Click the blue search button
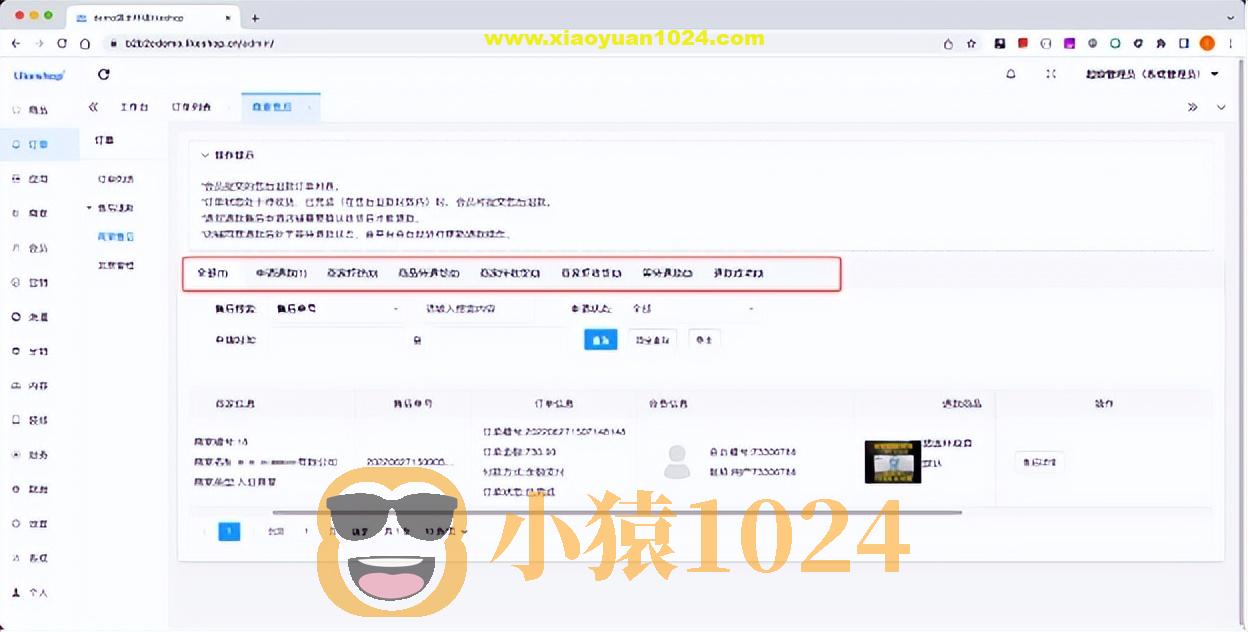 point(600,340)
